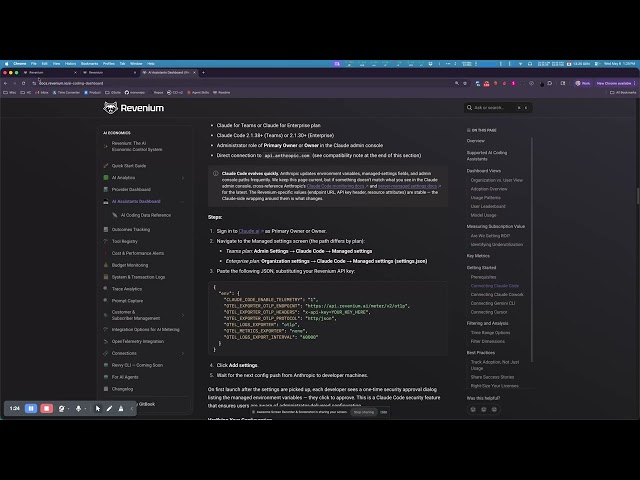This screenshot has height=480, width=640.
Task: Open a new Chrome tab
Action: click(x=203, y=72)
